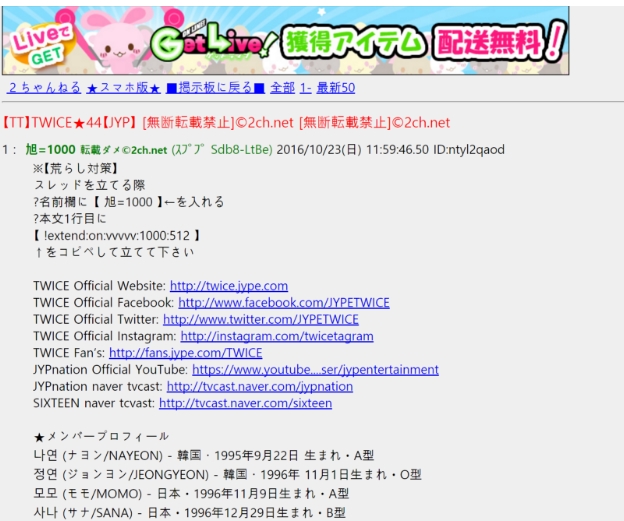The height and width of the screenshot is (521, 624).
Task: Open JYPnation YouTube jypentertainment link
Action: click(x=315, y=369)
